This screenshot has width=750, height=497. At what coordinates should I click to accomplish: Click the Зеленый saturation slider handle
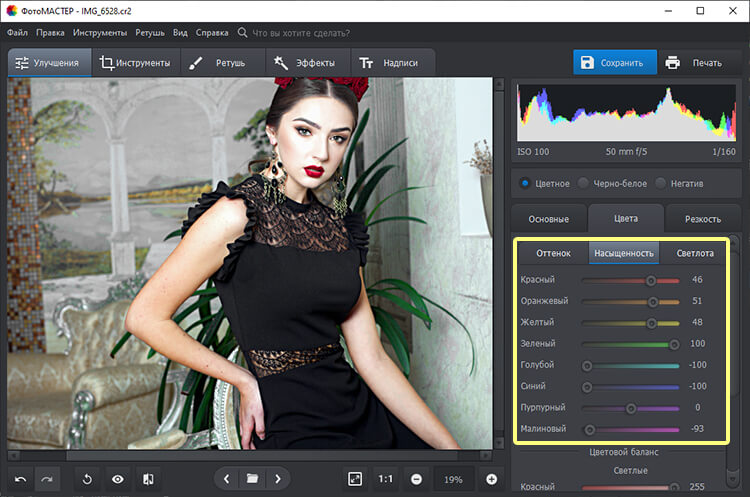tap(675, 344)
